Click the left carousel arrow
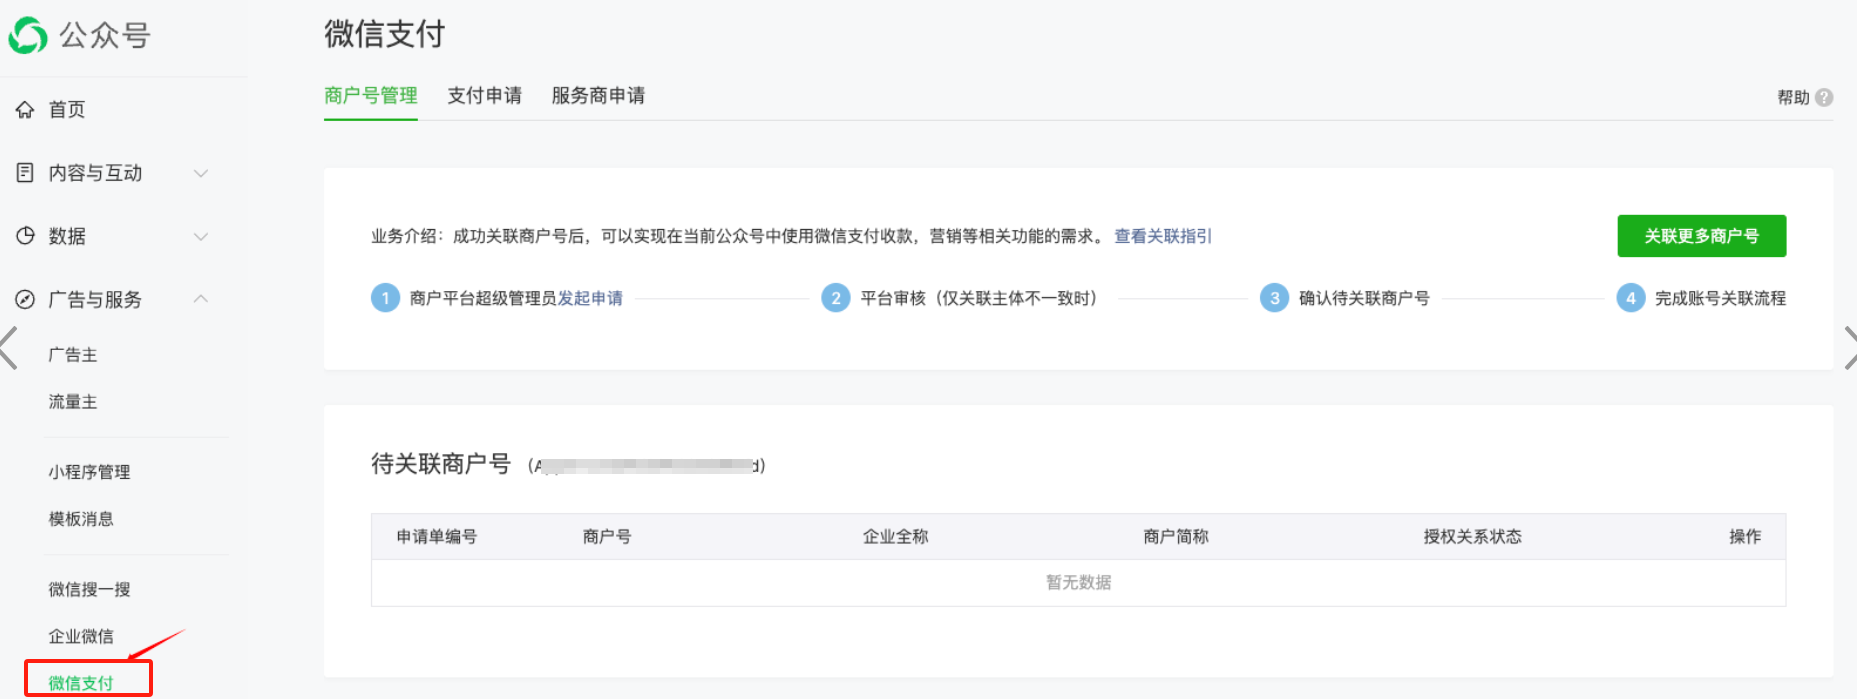1857x699 pixels. click(9, 348)
